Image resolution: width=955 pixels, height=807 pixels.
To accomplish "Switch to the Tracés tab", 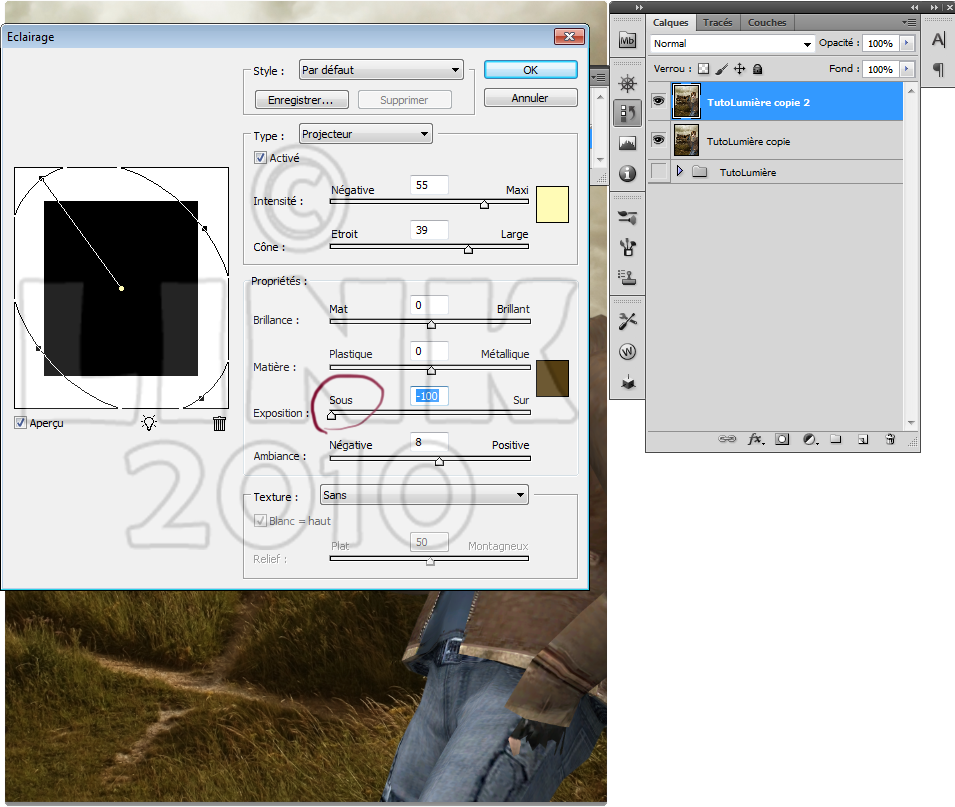I will pos(717,22).
